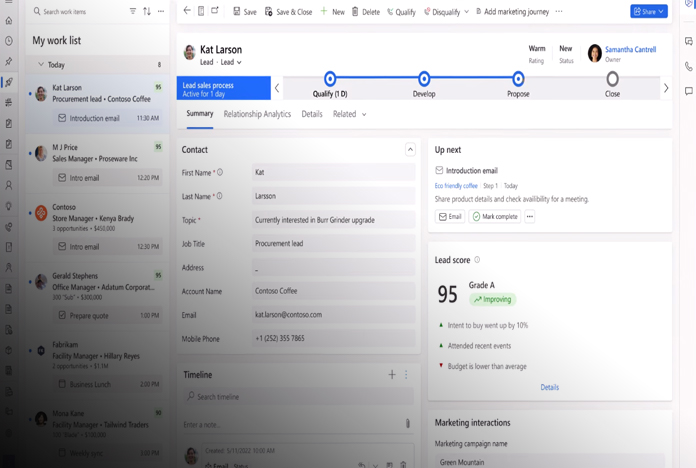Open the Disqualify dropdown arrow
The height and width of the screenshot is (468, 696).
click(x=467, y=12)
